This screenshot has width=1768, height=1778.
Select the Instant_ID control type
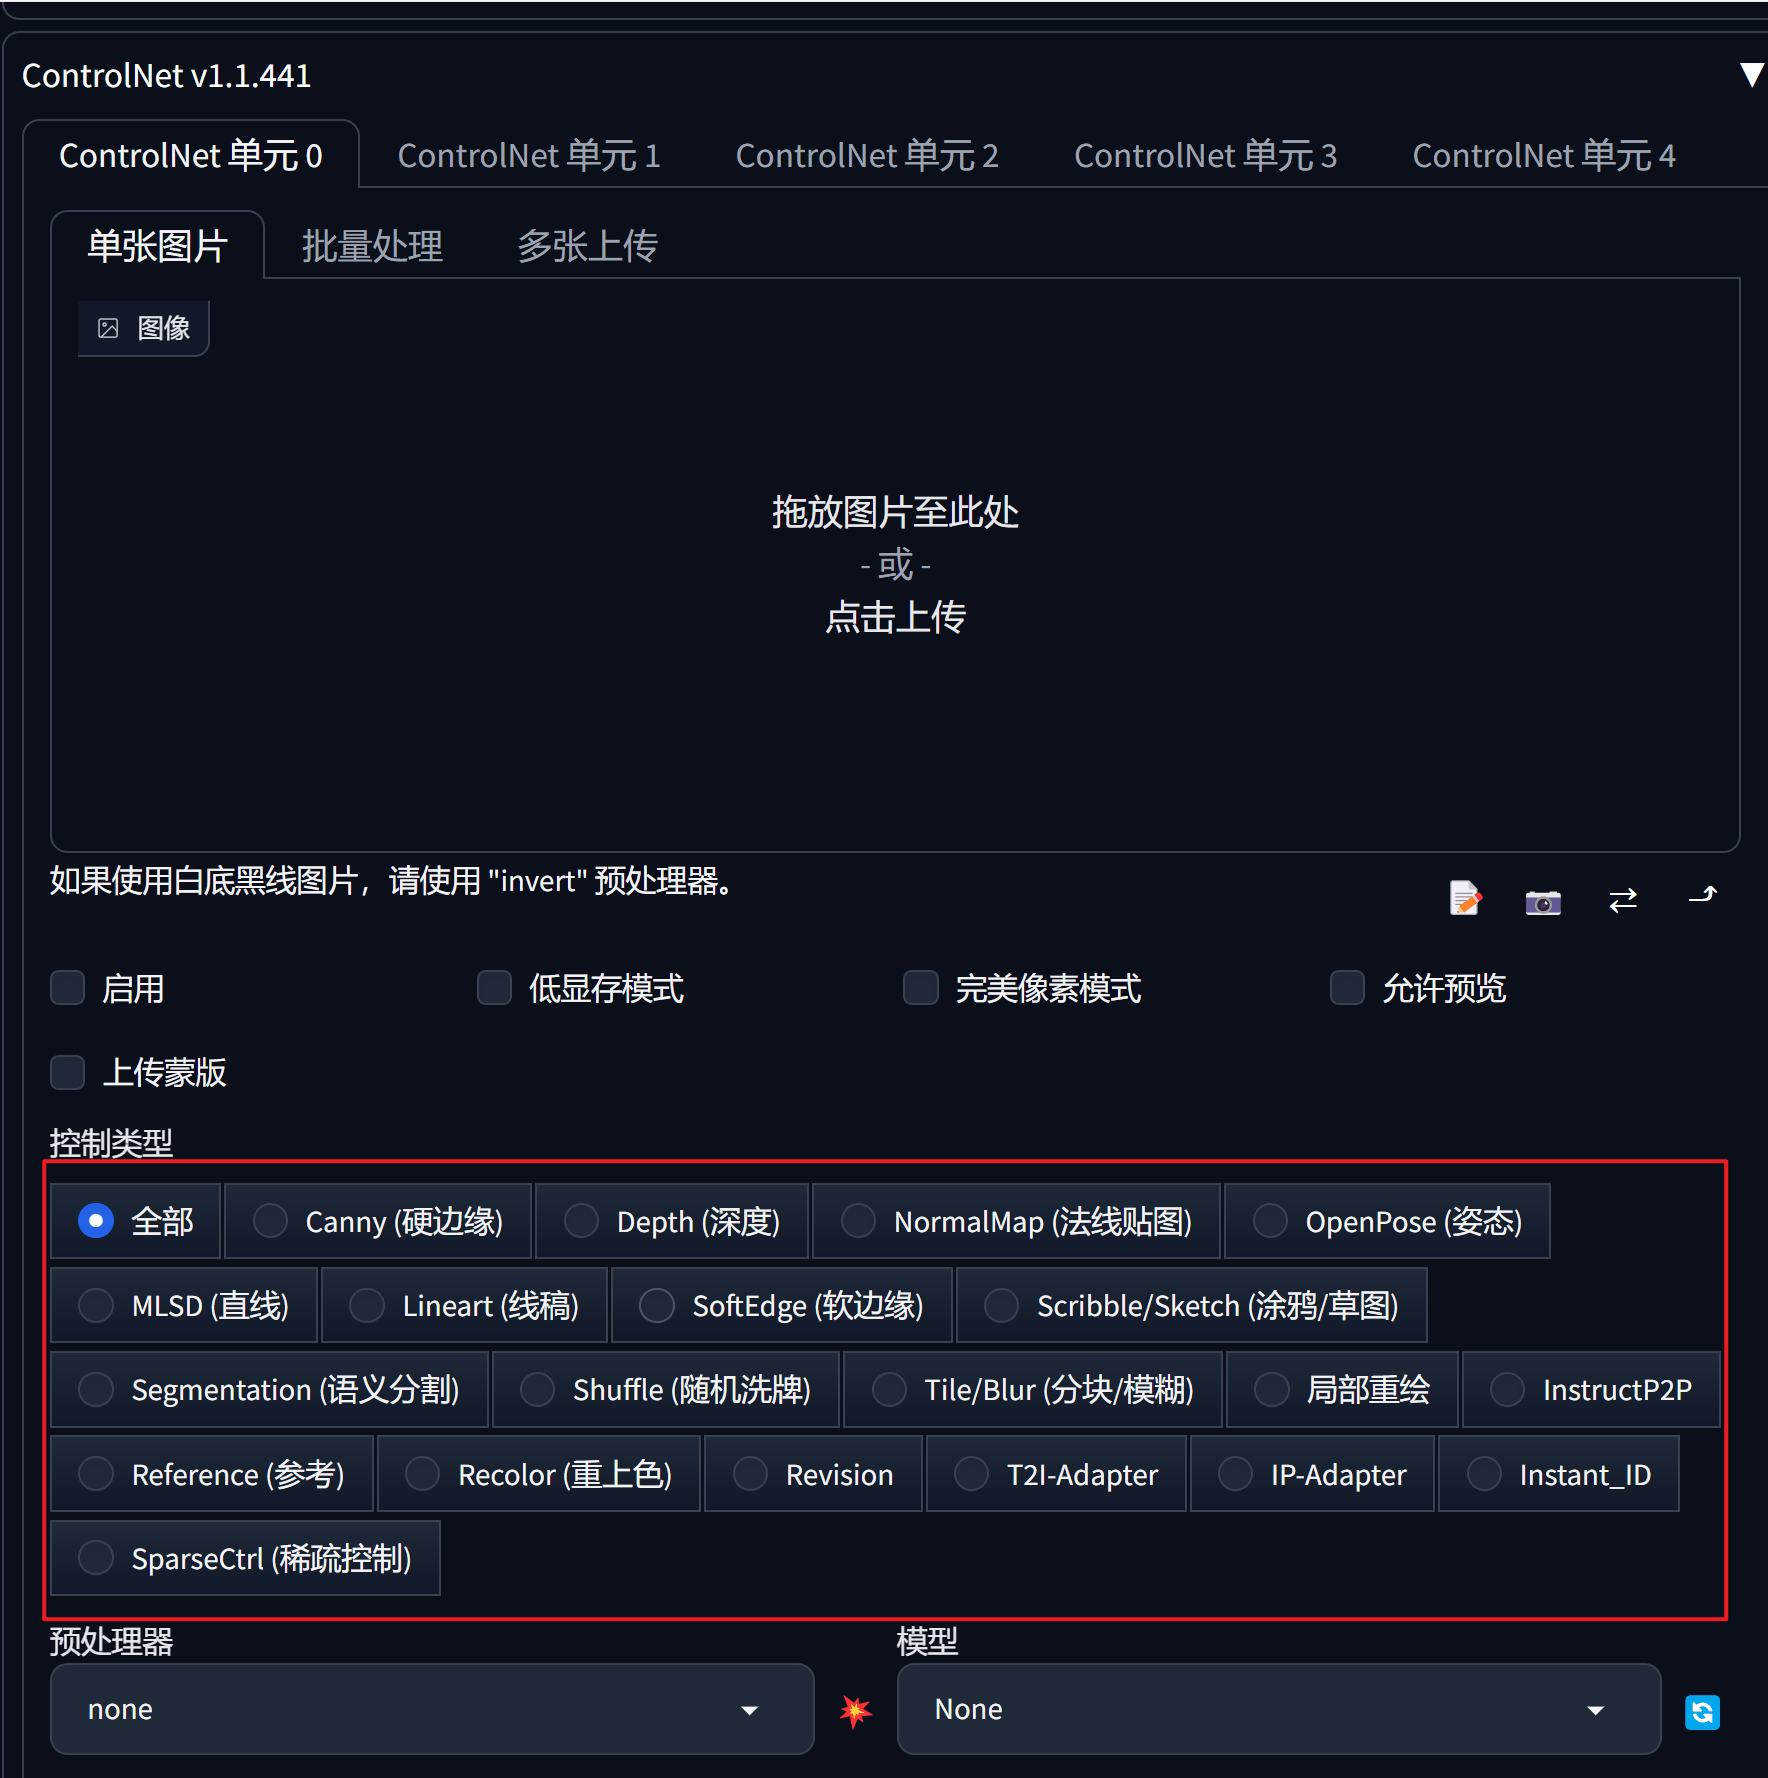pyautogui.click(x=1559, y=1474)
